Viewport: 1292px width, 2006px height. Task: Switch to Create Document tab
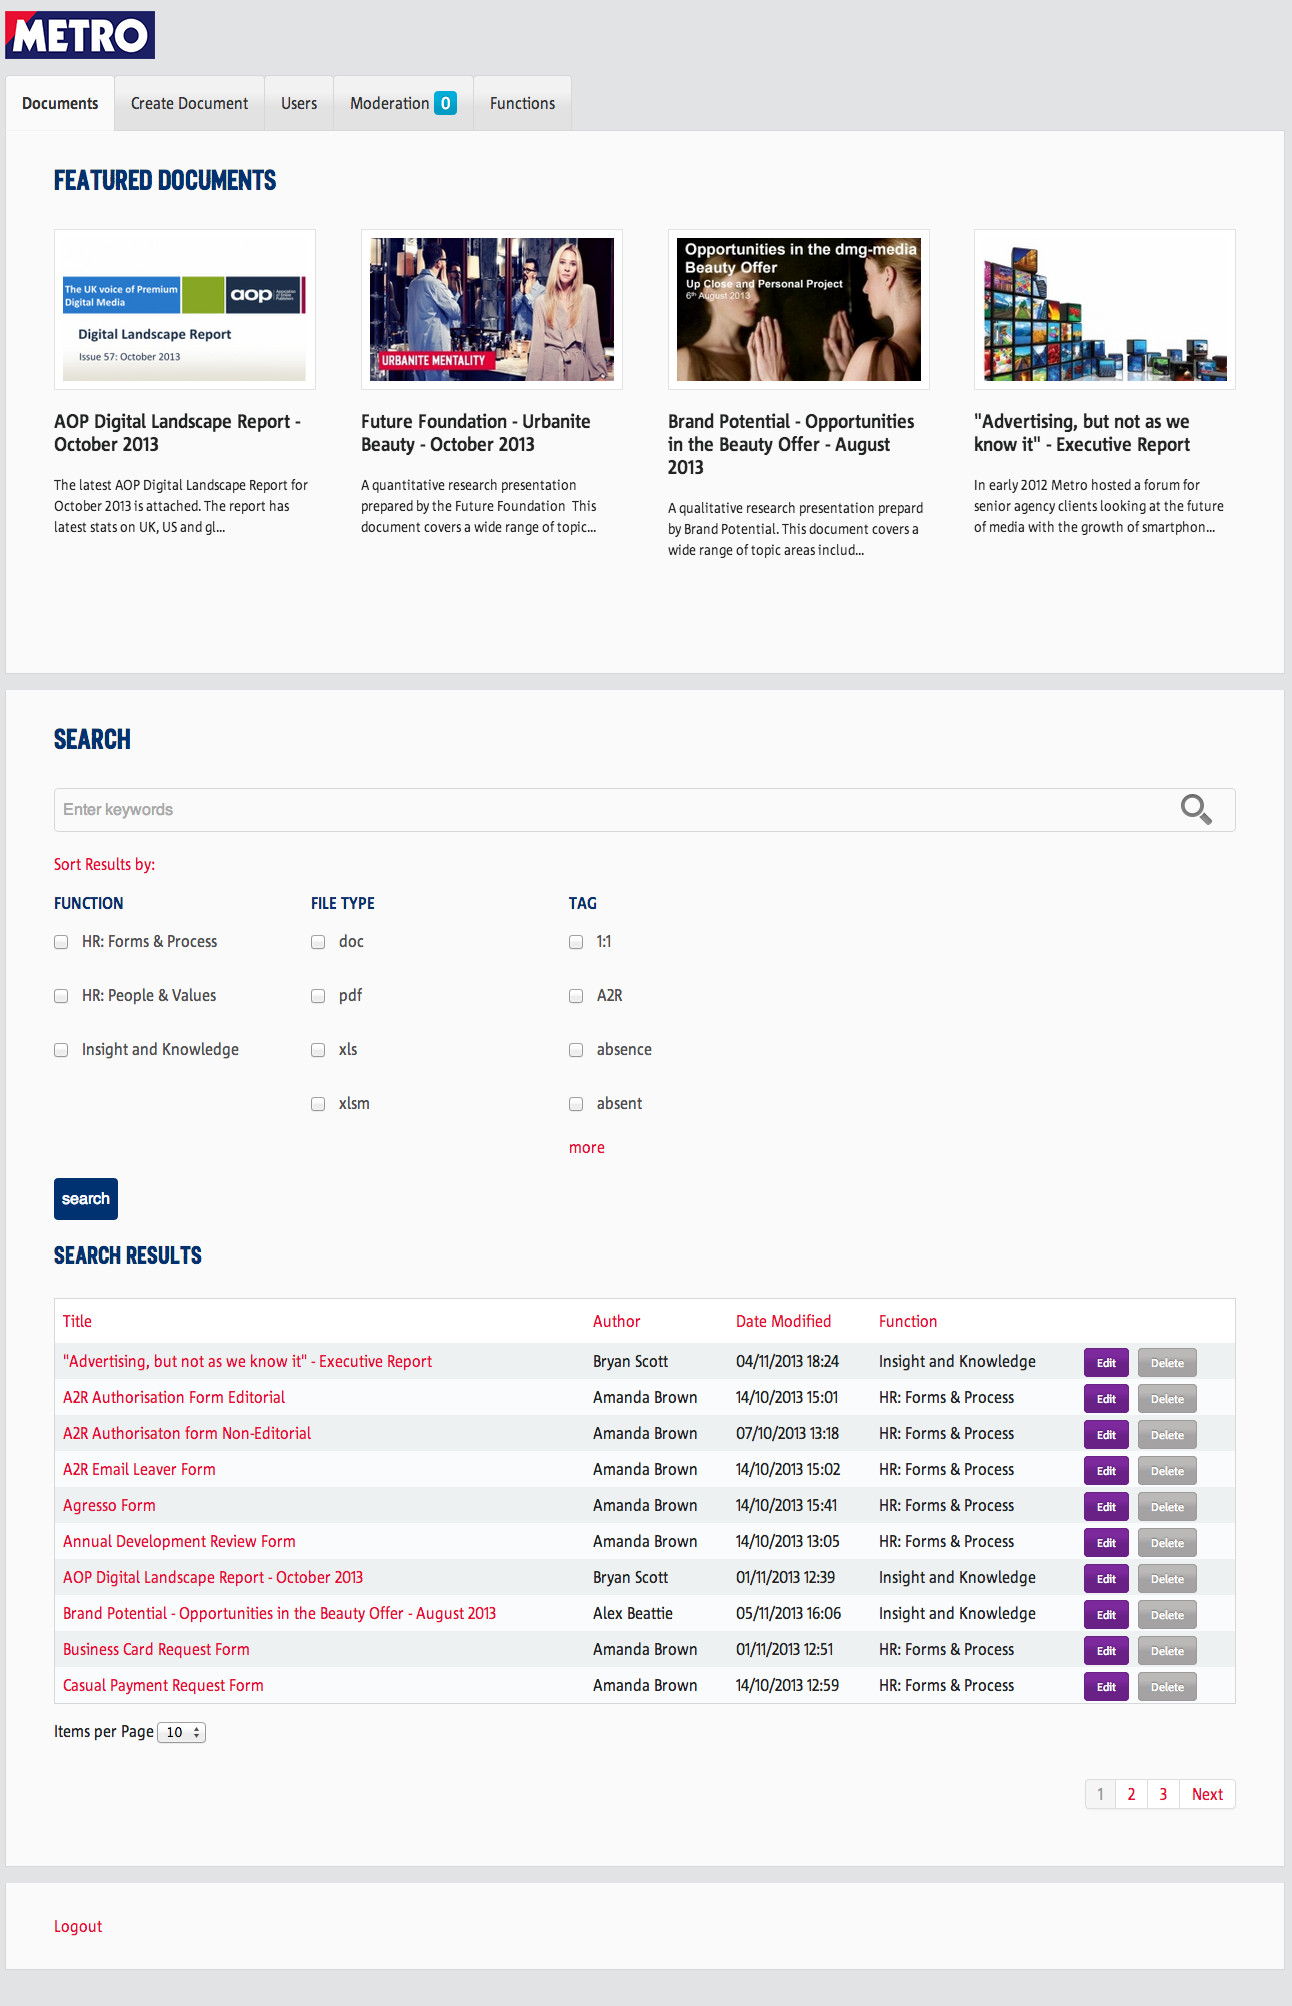[x=189, y=103]
